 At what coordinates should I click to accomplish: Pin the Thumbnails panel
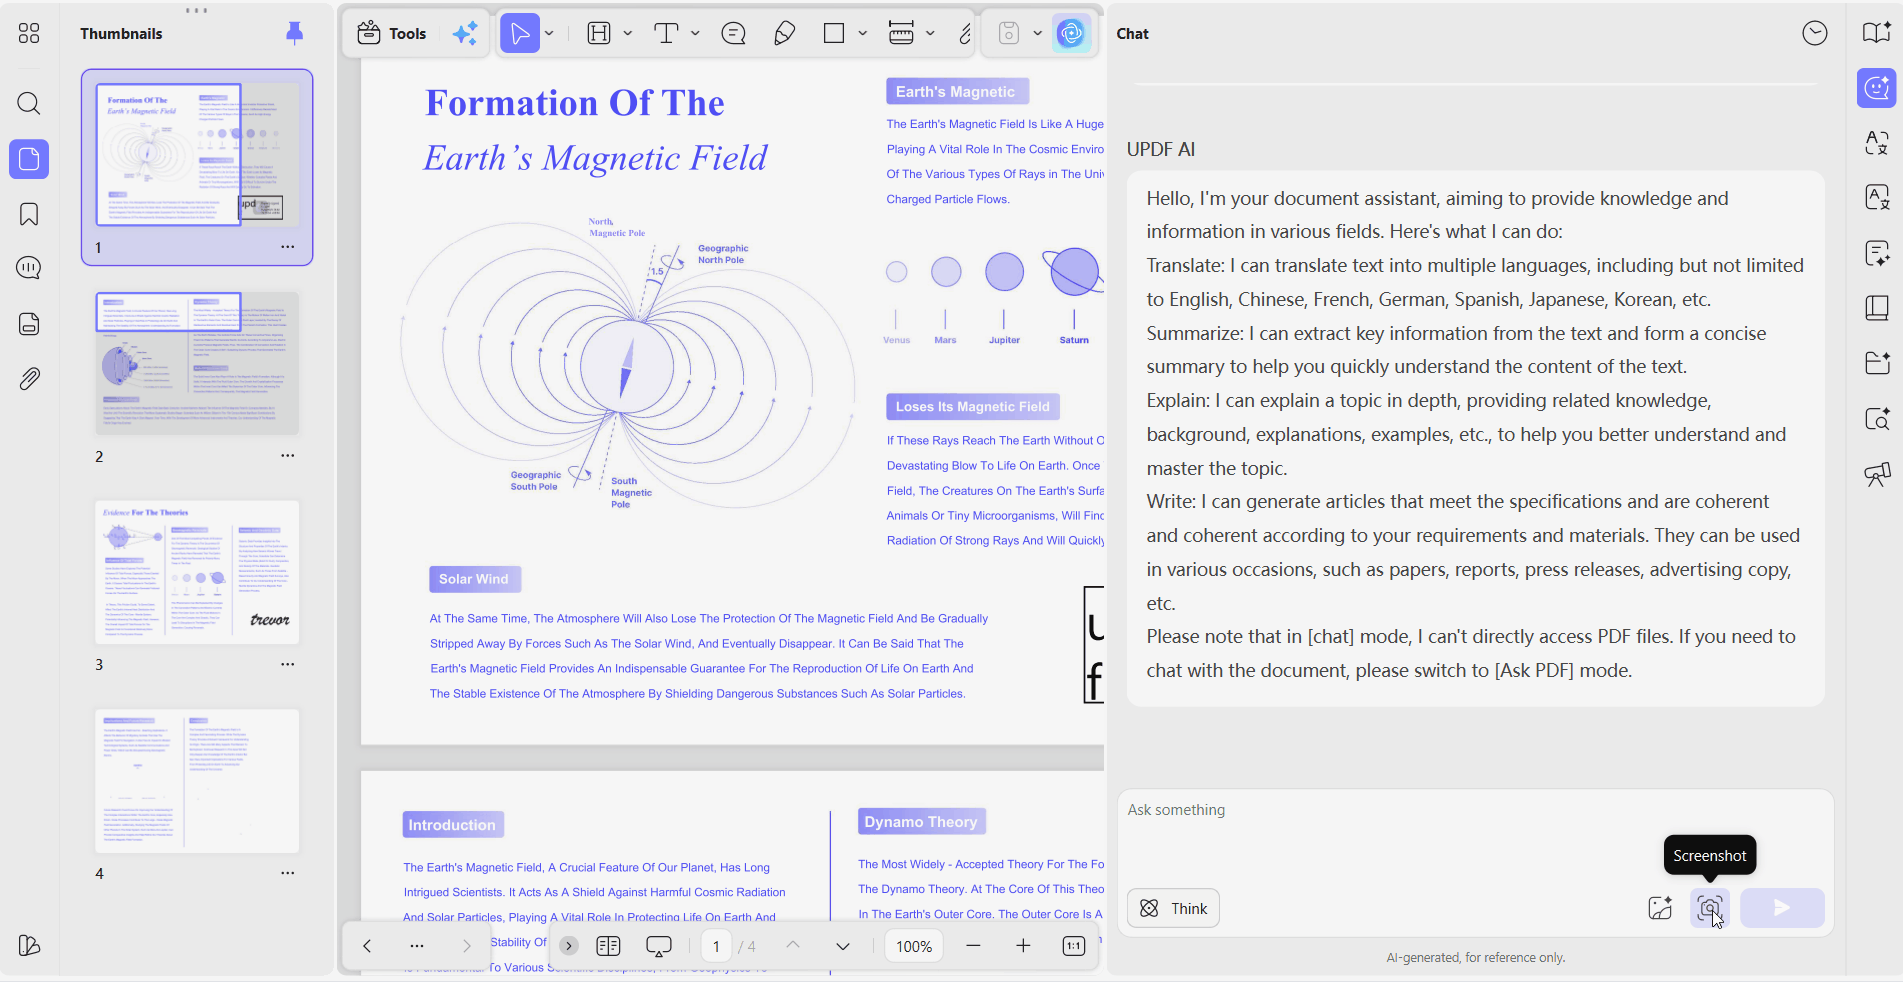pyautogui.click(x=294, y=33)
